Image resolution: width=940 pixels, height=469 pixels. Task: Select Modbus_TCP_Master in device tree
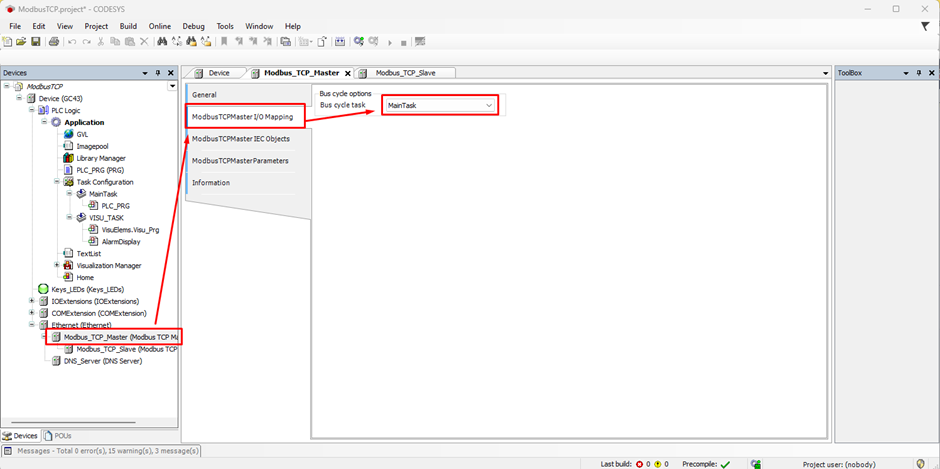120,336
